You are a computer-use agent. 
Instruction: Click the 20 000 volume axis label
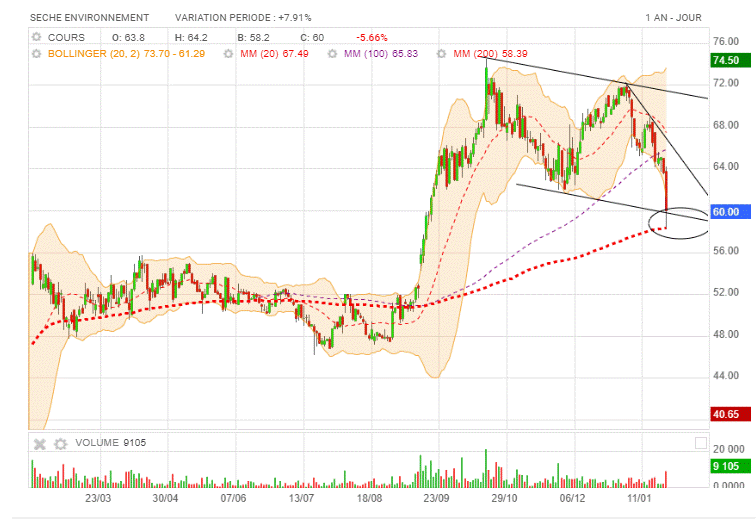coord(729,450)
